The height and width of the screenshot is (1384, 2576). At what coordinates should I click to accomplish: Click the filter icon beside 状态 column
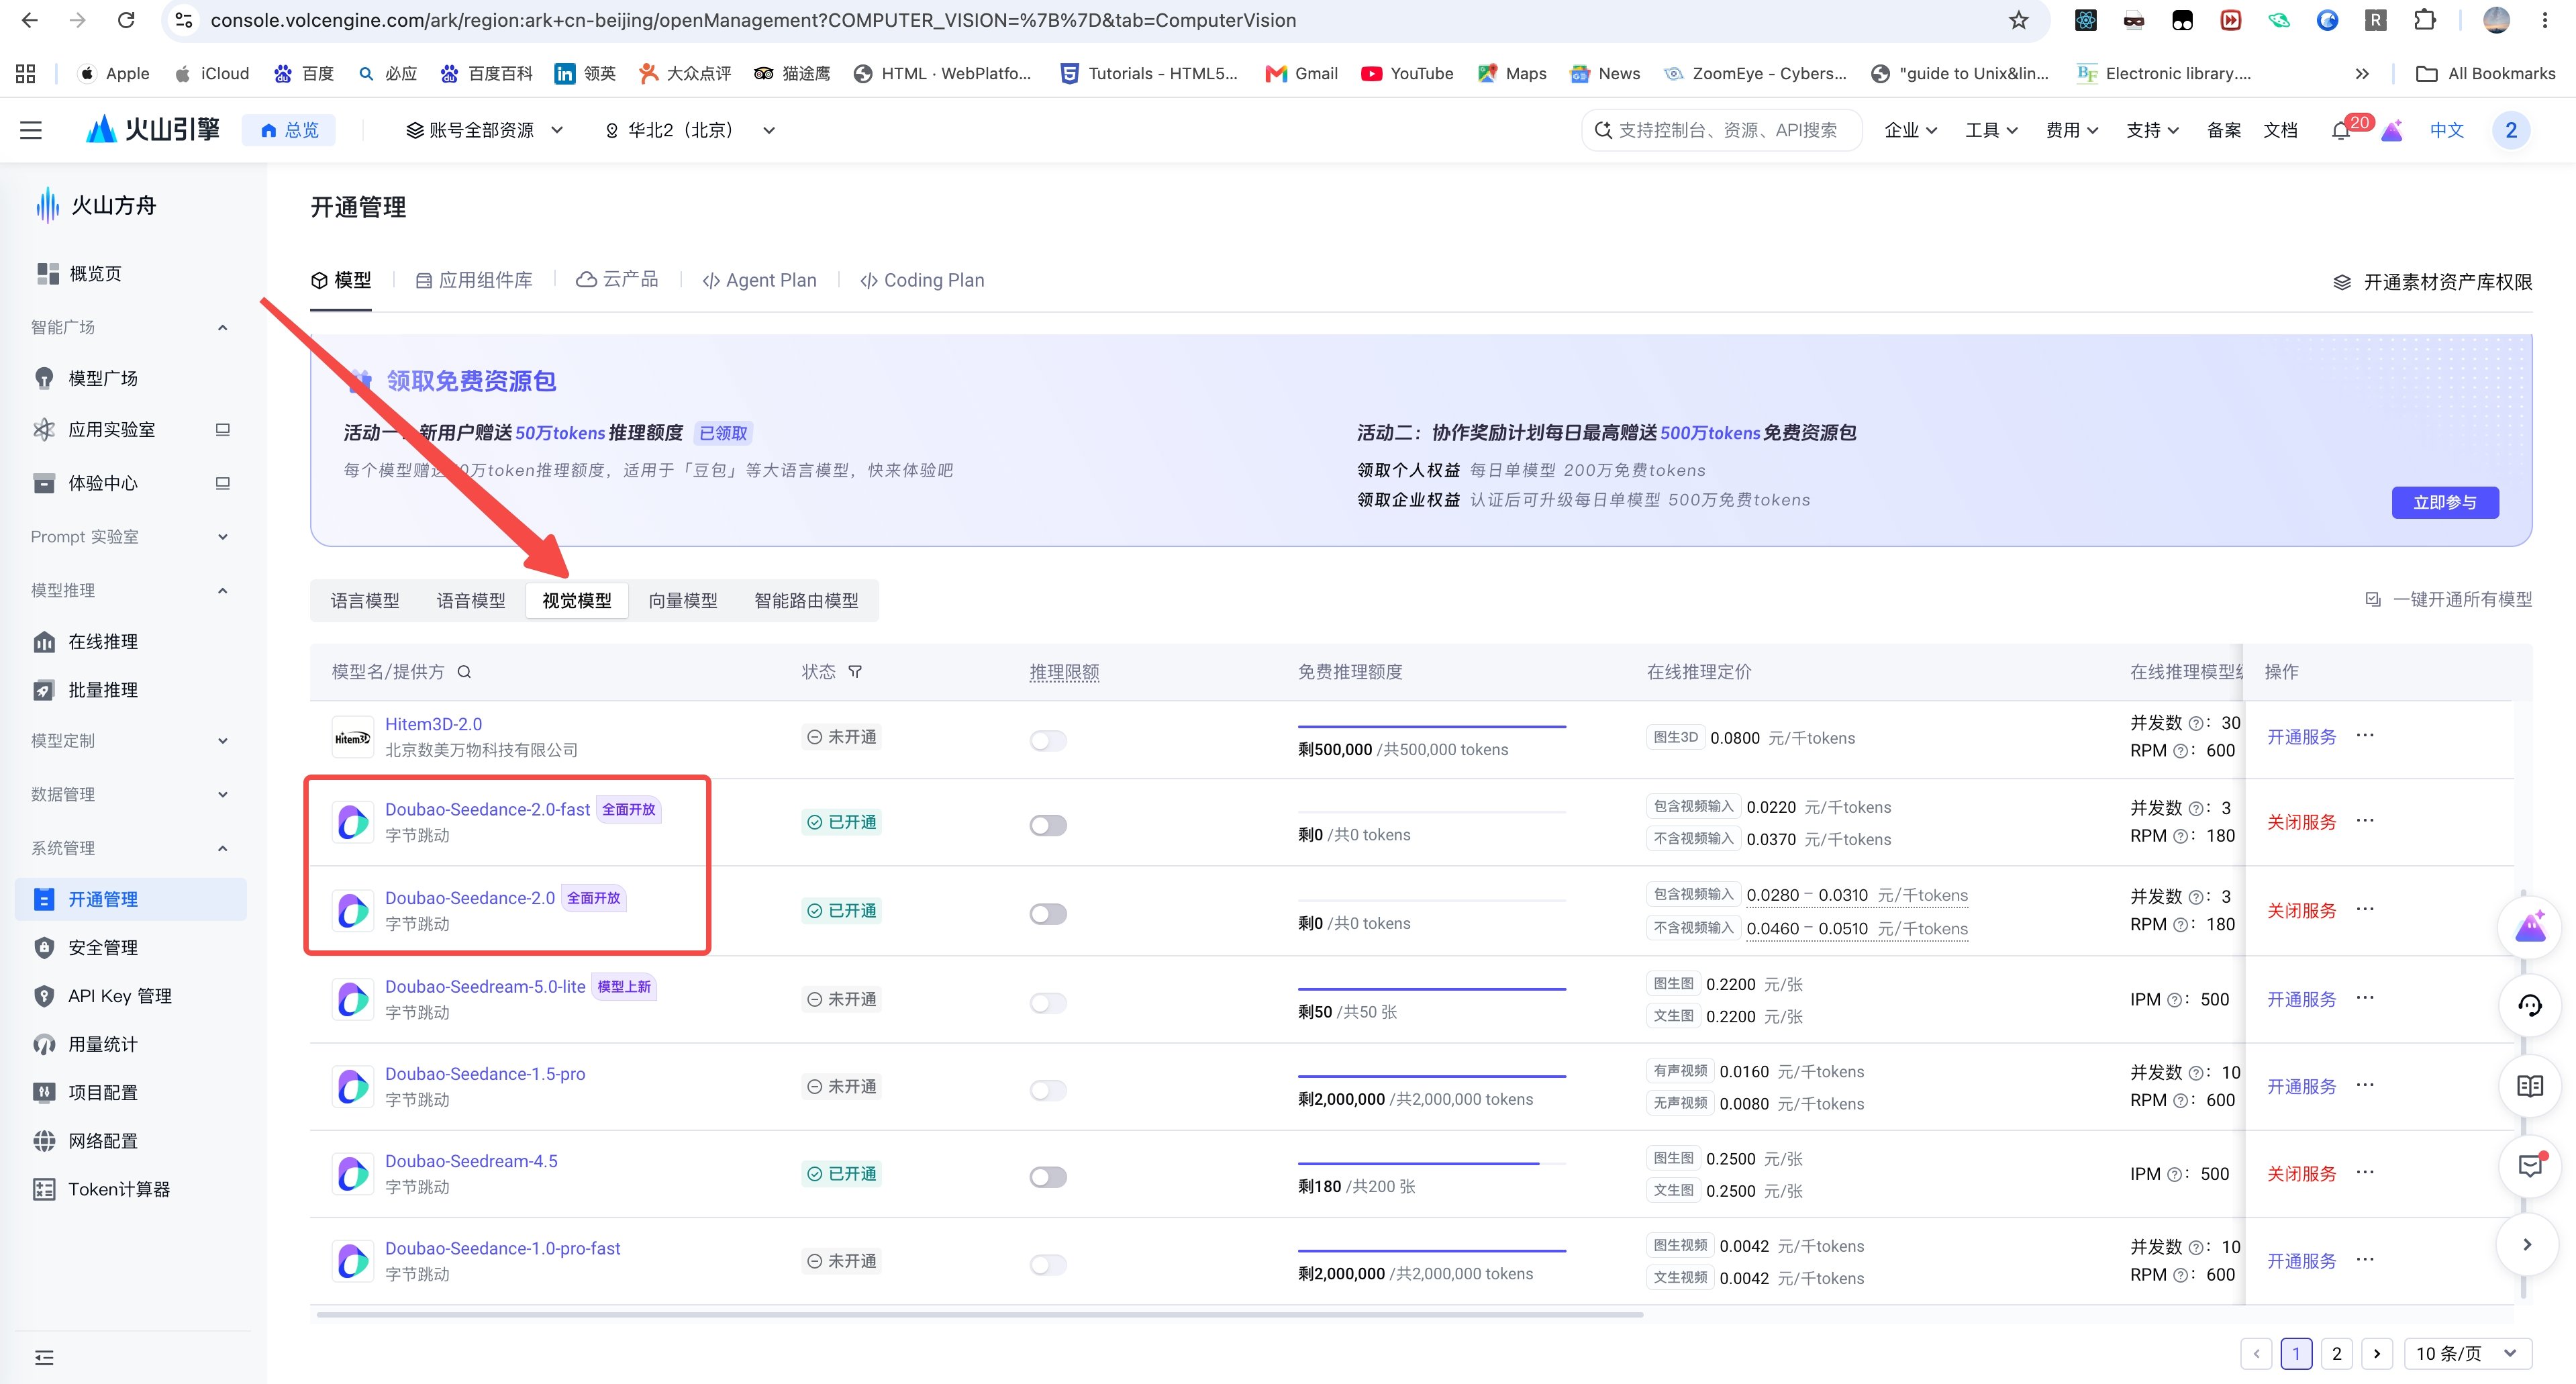coord(855,672)
